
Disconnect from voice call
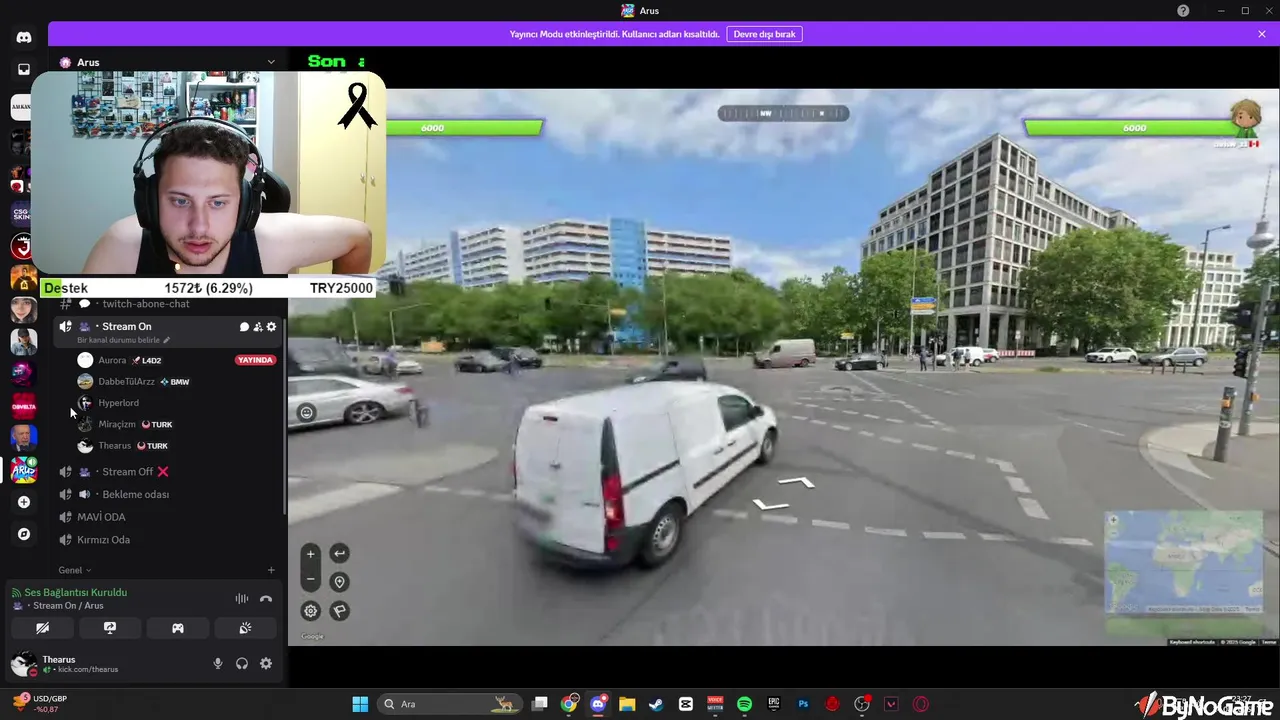pos(266,599)
